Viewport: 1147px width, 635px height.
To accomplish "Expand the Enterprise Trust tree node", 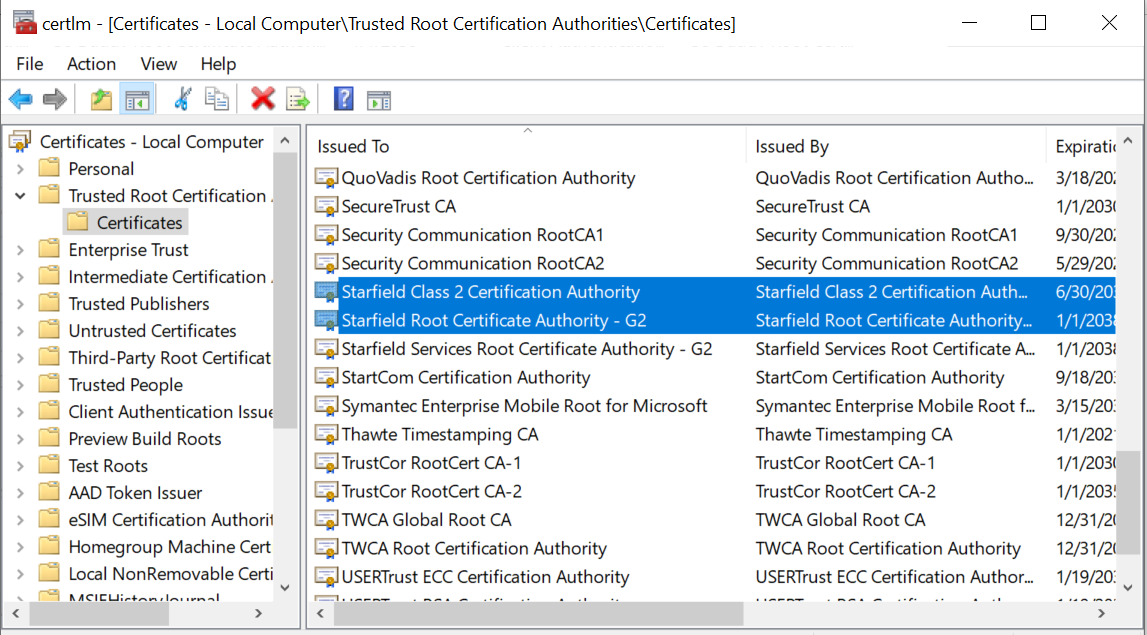I will tap(20, 250).
